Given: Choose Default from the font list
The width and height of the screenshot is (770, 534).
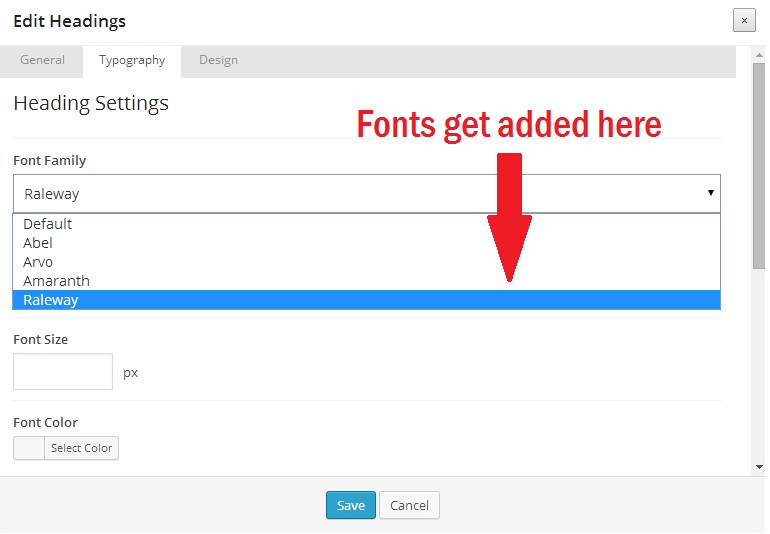Looking at the screenshot, I should click(48, 224).
